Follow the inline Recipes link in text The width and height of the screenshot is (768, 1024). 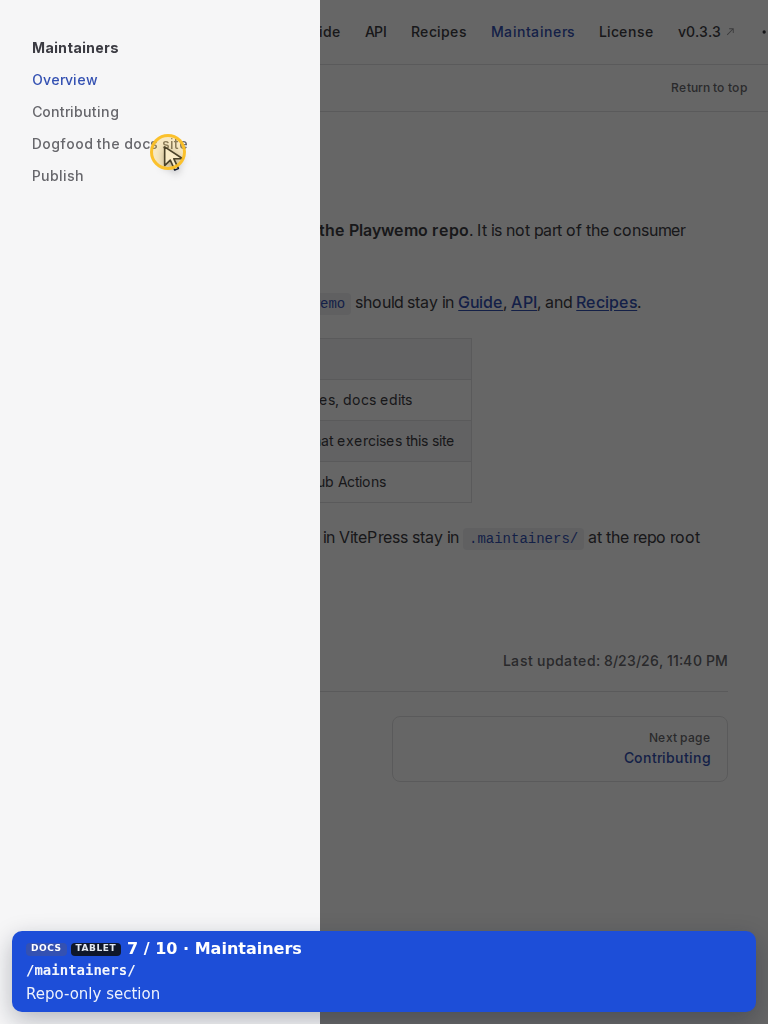606,302
